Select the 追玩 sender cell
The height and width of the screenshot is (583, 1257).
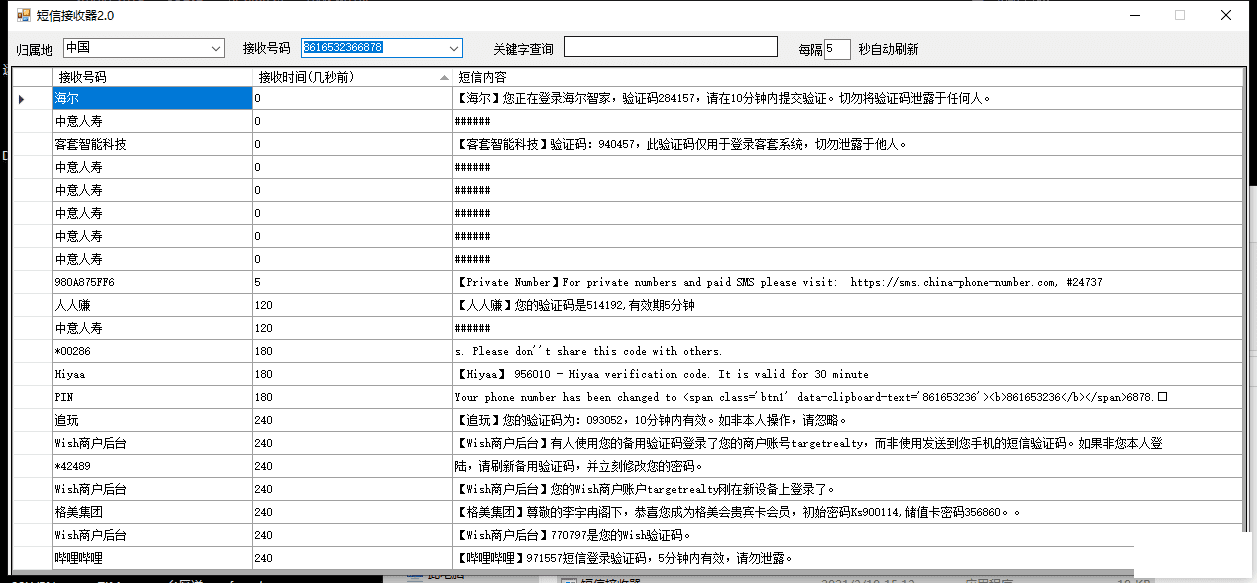coord(152,420)
